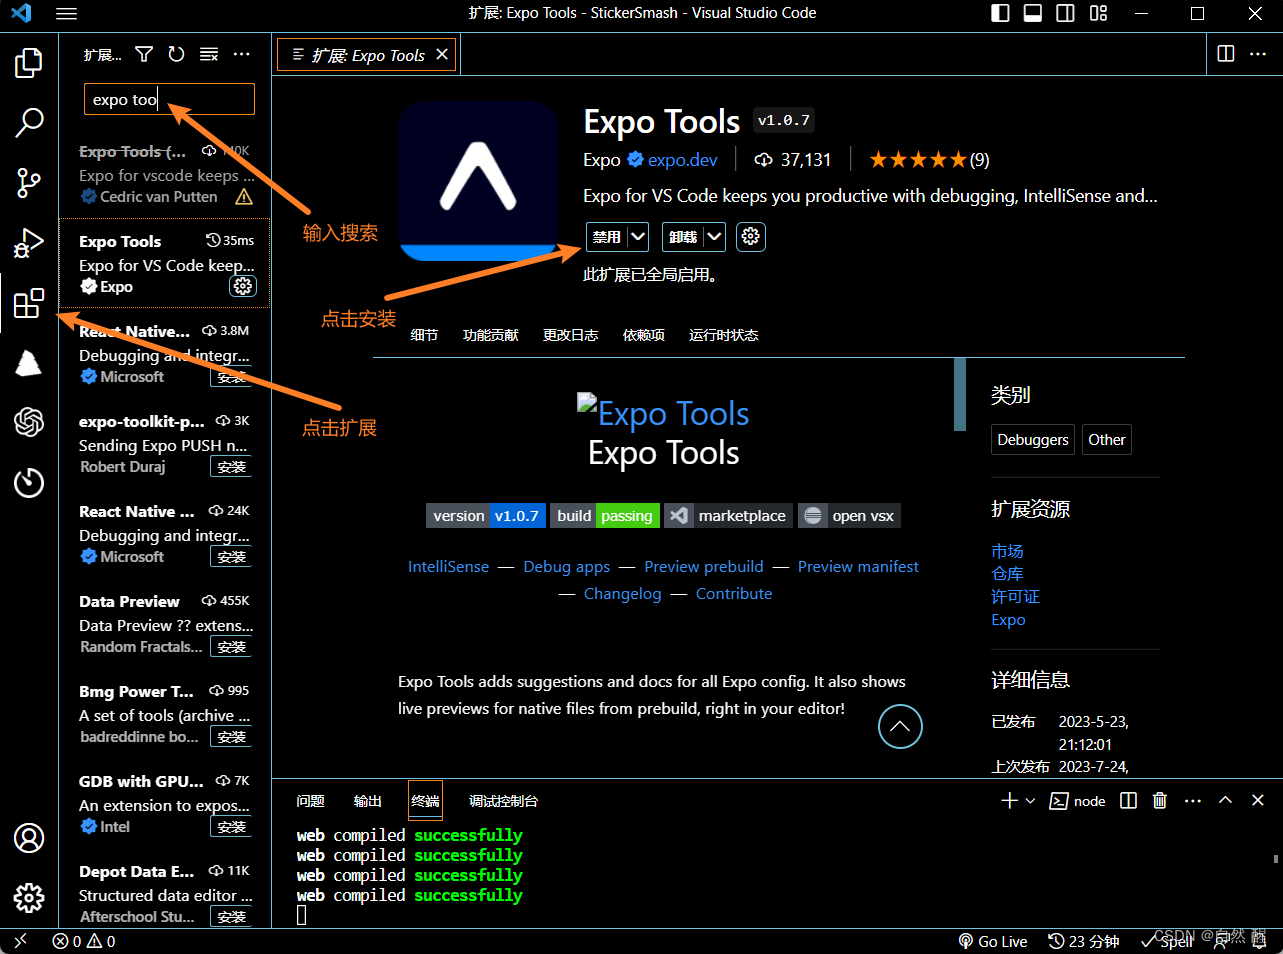Image resolution: width=1283 pixels, height=954 pixels.
Task: Open terminal panel more actions
Action: (1193, 800)
